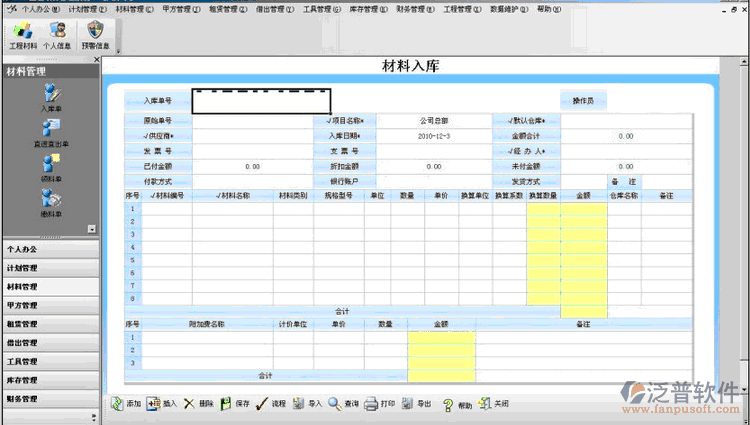Click the 流程 (Workflow) checkmark icon

[261, 403]
